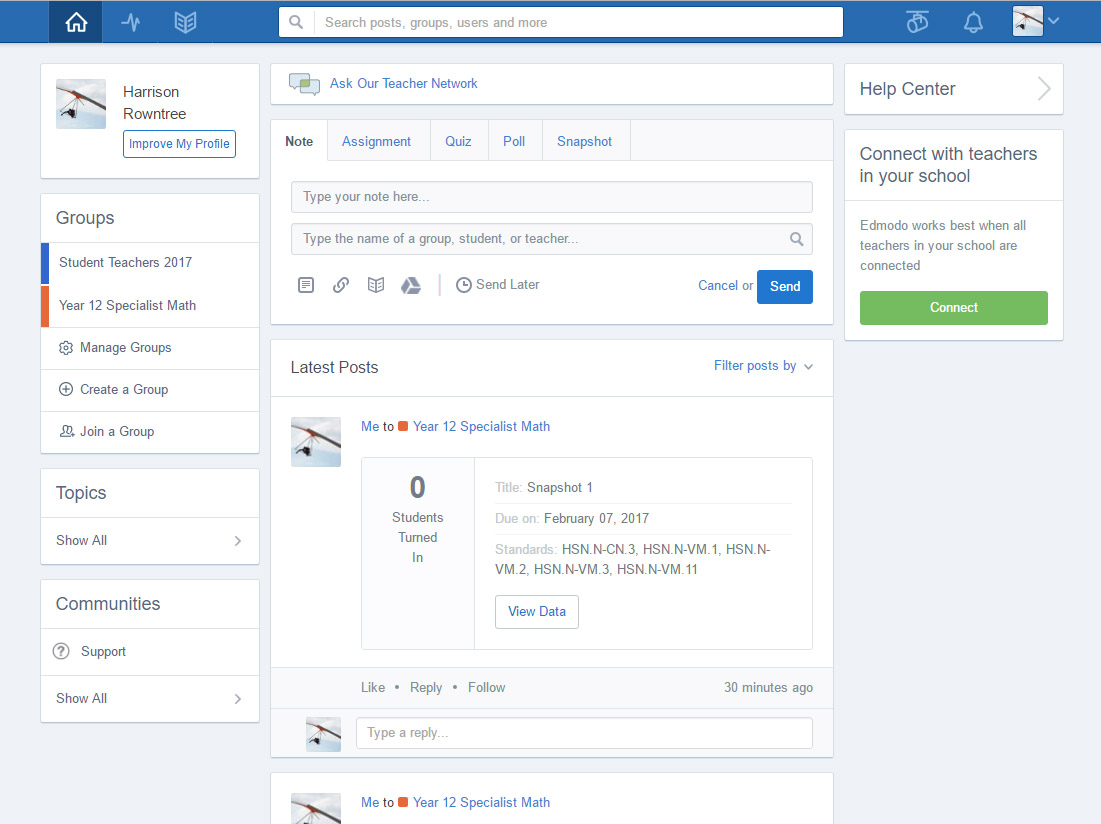This screenshot has height=824, width=1101.
Task: Click the author avatar on first post
Action: tap(316, 442)
